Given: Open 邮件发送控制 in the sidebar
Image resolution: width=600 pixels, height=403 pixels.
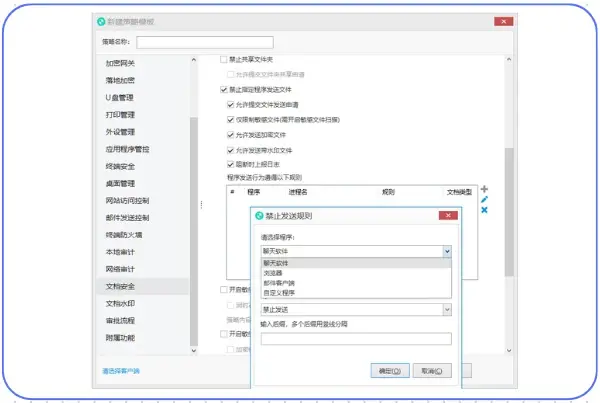Looking at the screenshot, I should point(127,218).
